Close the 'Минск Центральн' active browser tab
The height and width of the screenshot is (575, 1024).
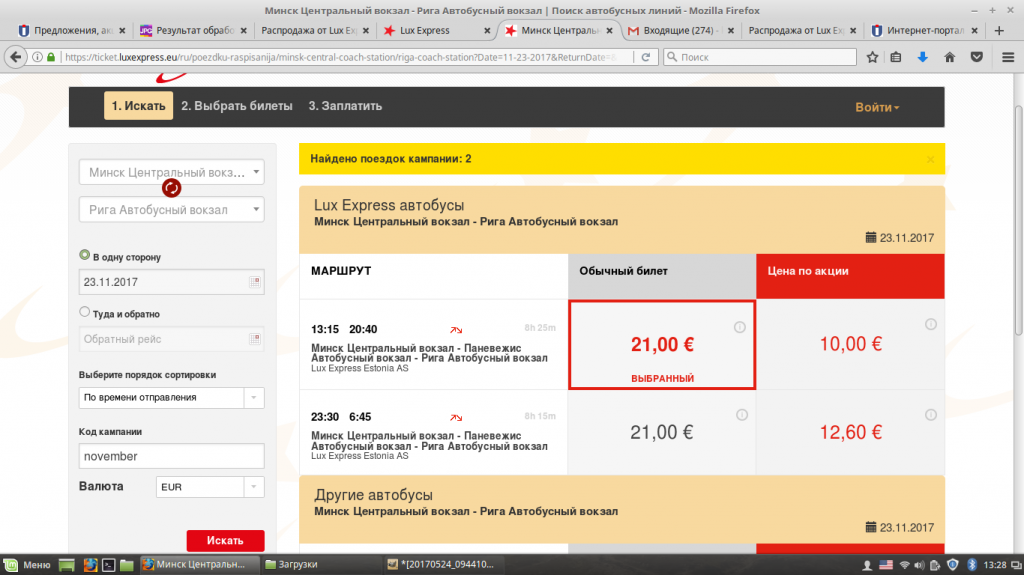point(609,31)
